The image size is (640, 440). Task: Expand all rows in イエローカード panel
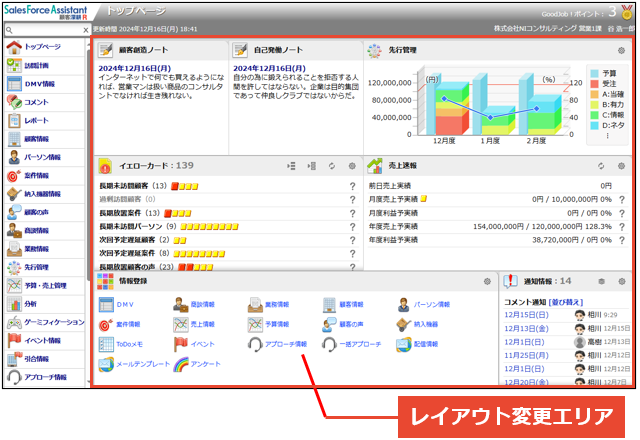pyautogui.click(x=291, y=166)
